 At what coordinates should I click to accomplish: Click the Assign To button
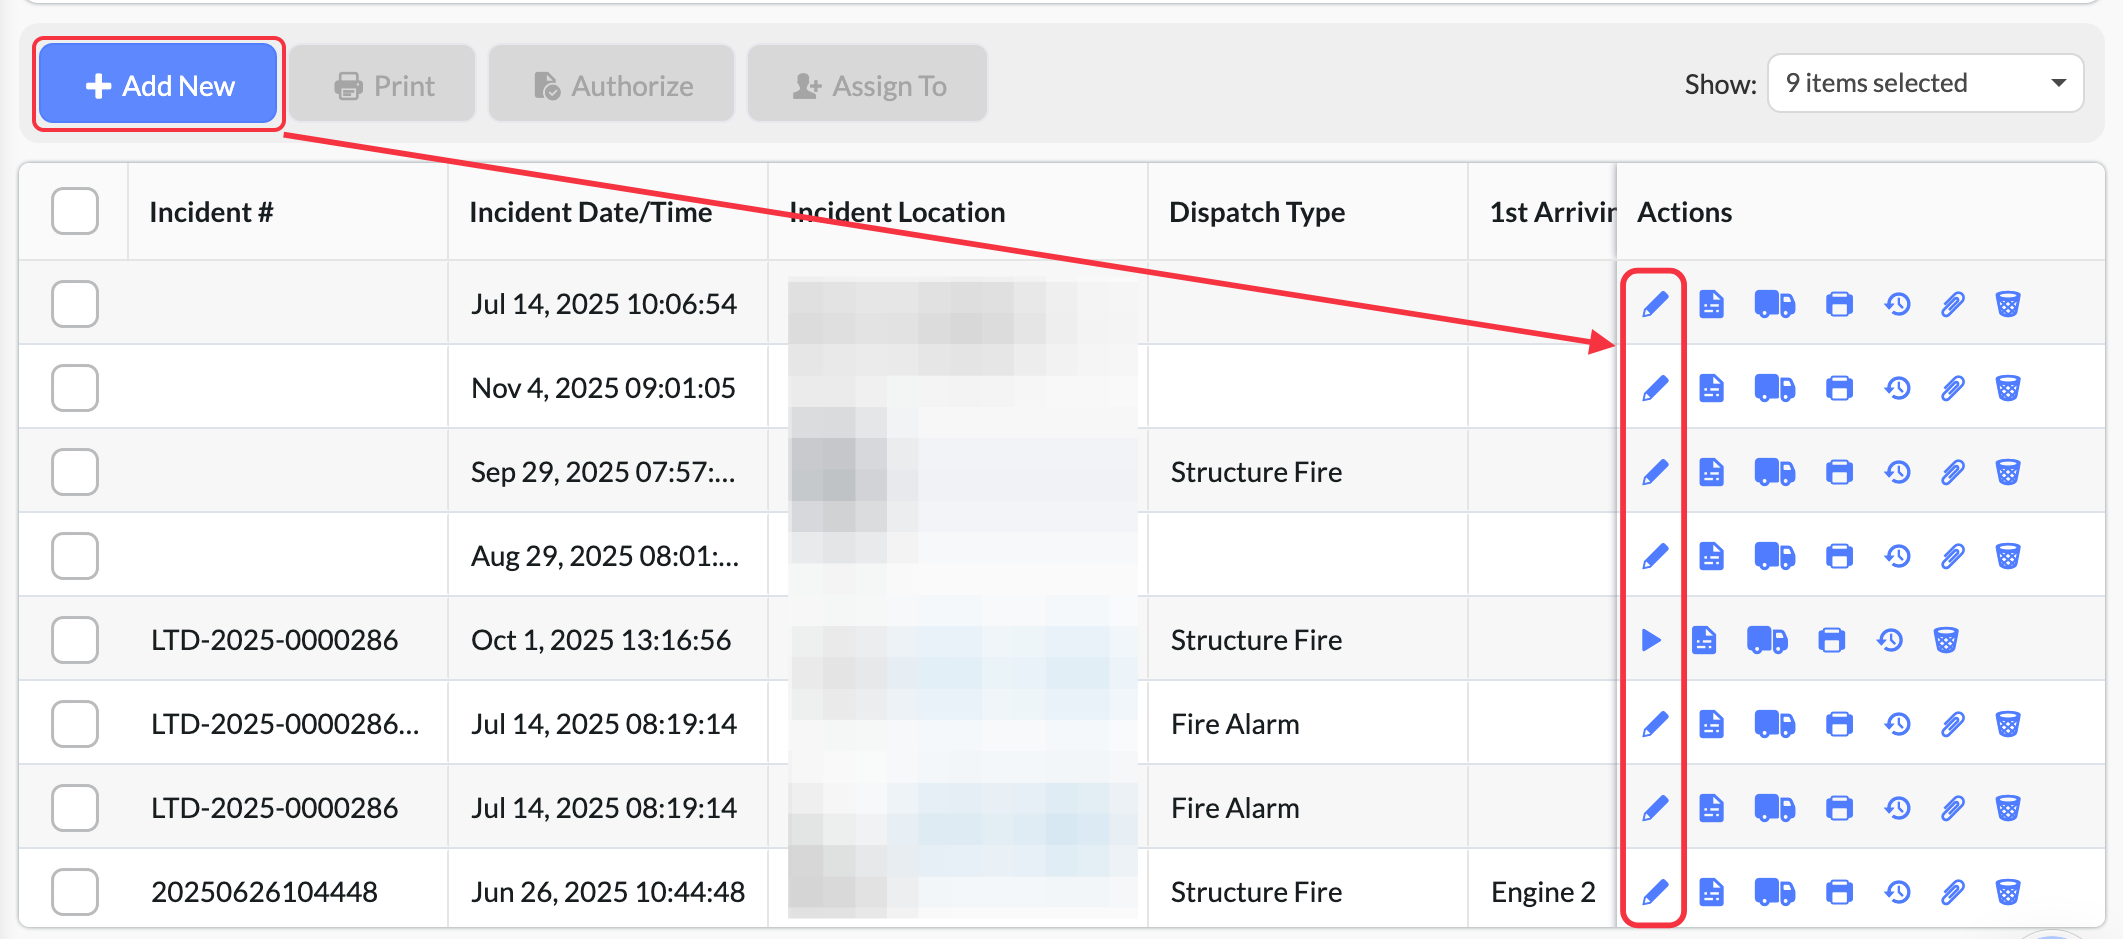pyautogui.click(x=867, y=85)
